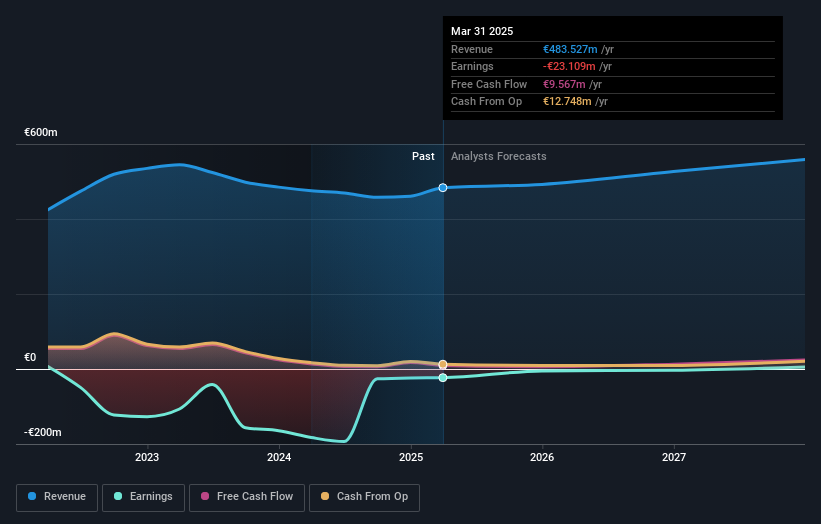Click the -€23.109m earnings value

tap(569, 66)
